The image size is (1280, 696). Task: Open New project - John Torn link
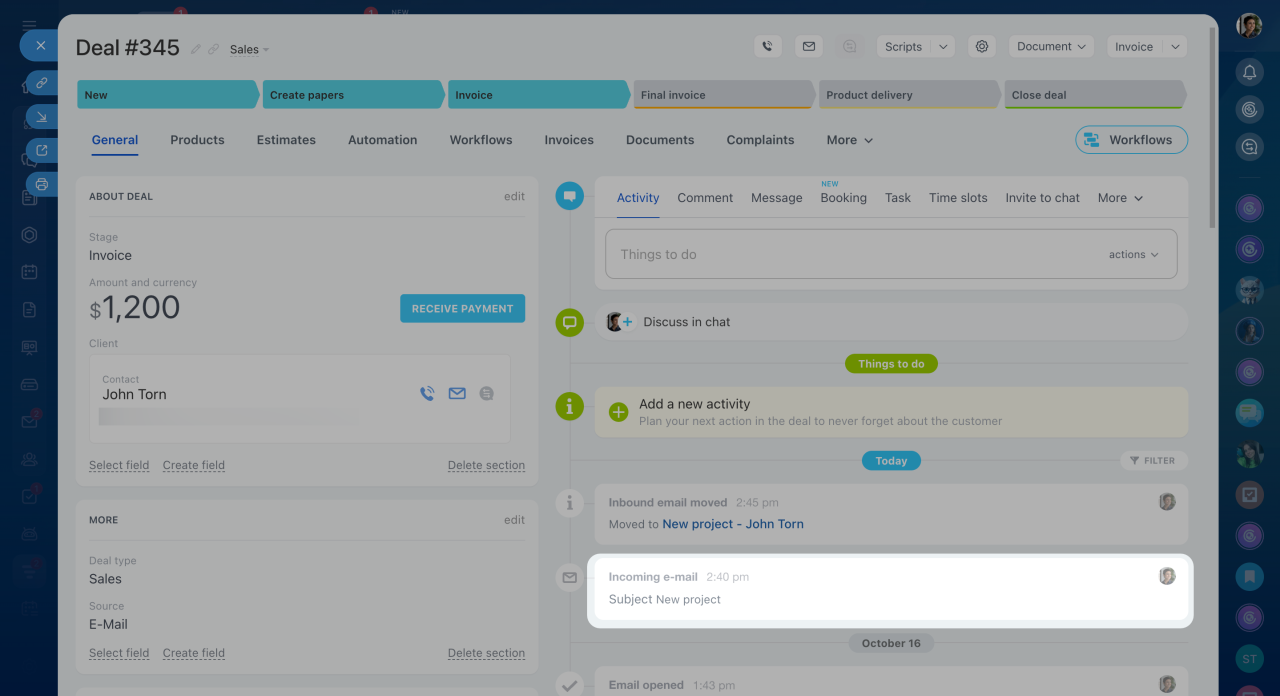732,524
